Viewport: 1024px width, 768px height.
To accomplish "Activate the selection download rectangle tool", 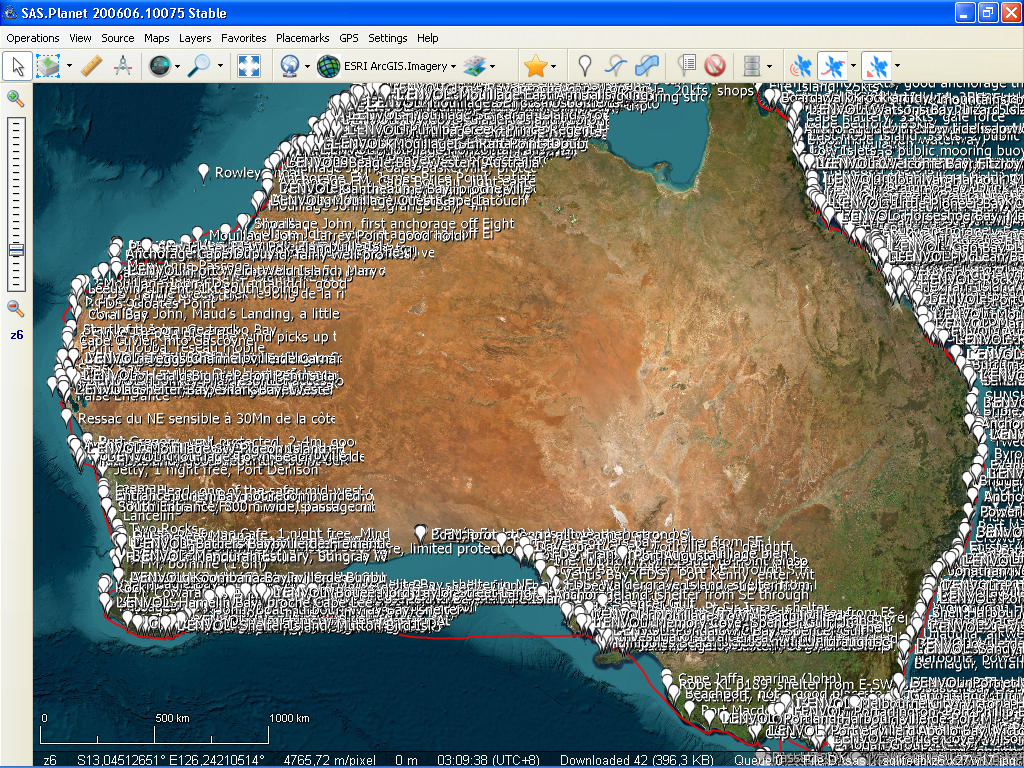I will pos(48,66).
